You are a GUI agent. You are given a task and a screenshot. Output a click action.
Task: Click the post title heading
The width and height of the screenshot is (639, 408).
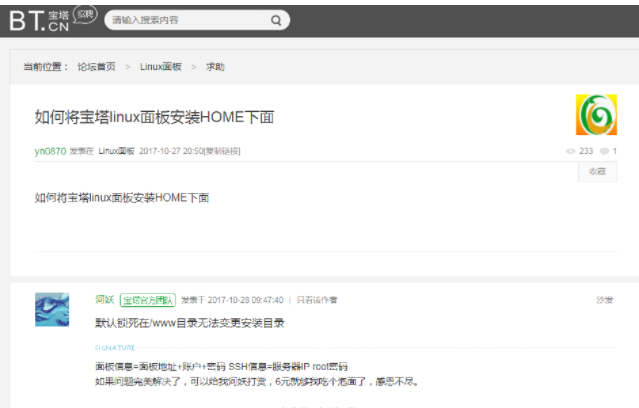(x=154, y=117)
